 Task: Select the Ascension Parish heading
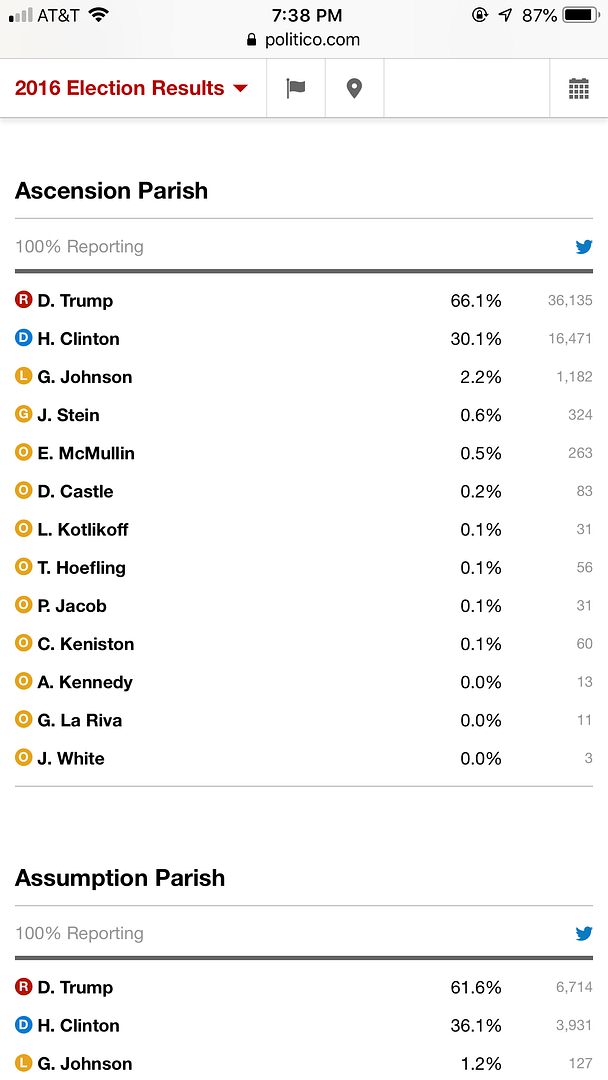112,191
